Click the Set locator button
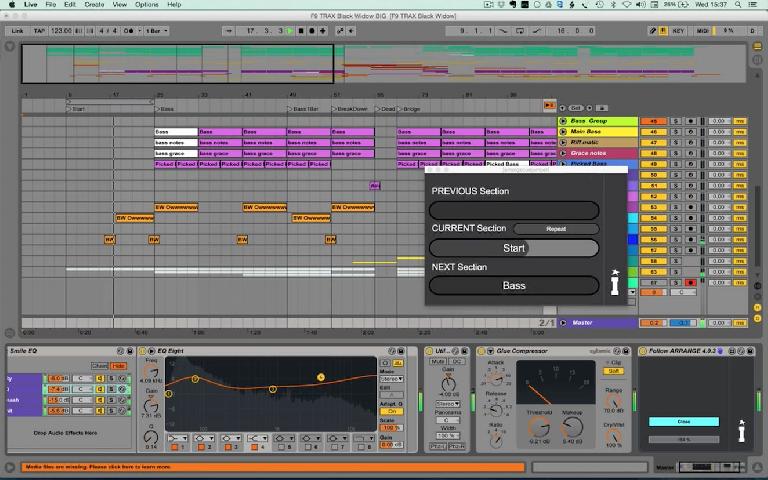Screen dimensions: 768x480 (576, 108)
